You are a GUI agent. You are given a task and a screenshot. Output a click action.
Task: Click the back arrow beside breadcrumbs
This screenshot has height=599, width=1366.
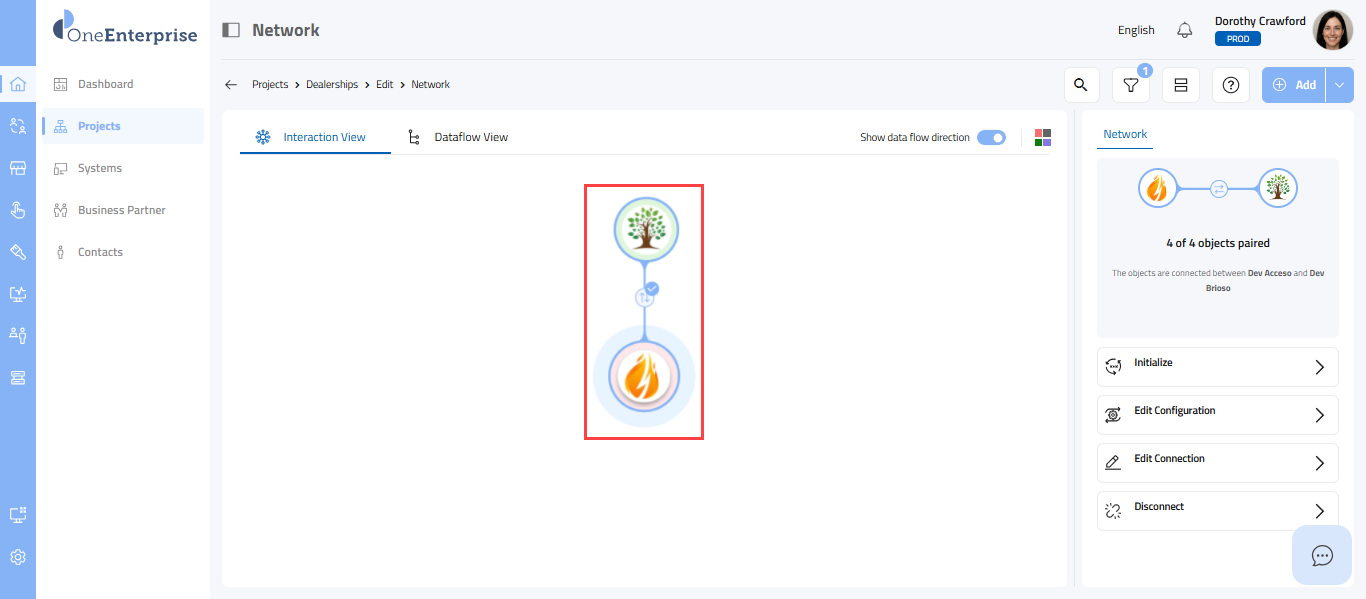231,85
